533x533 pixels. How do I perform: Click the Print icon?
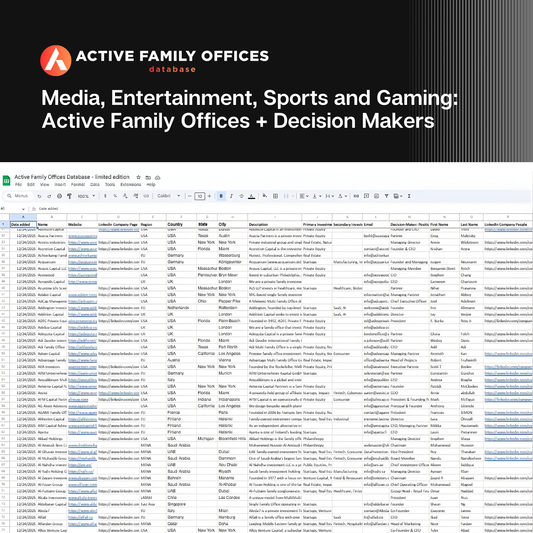click(59, 196)
